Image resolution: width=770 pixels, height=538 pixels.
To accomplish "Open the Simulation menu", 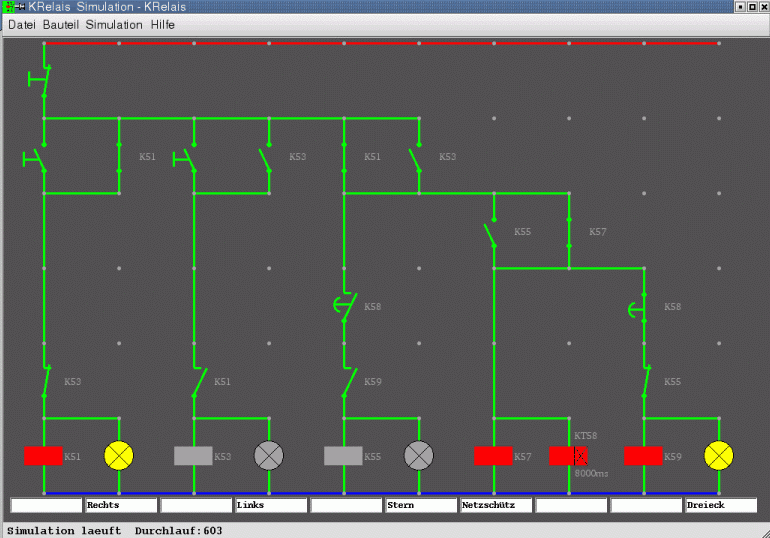I will (114, 24).
